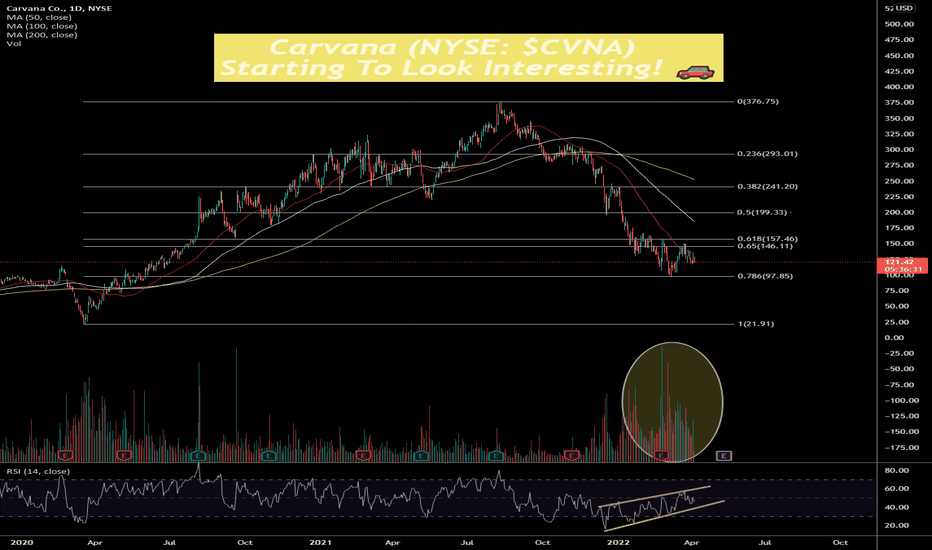Click the Fibonacci label 1(21.91)
The height and width of the screenshot is (550, 932).
click(755, 324)
